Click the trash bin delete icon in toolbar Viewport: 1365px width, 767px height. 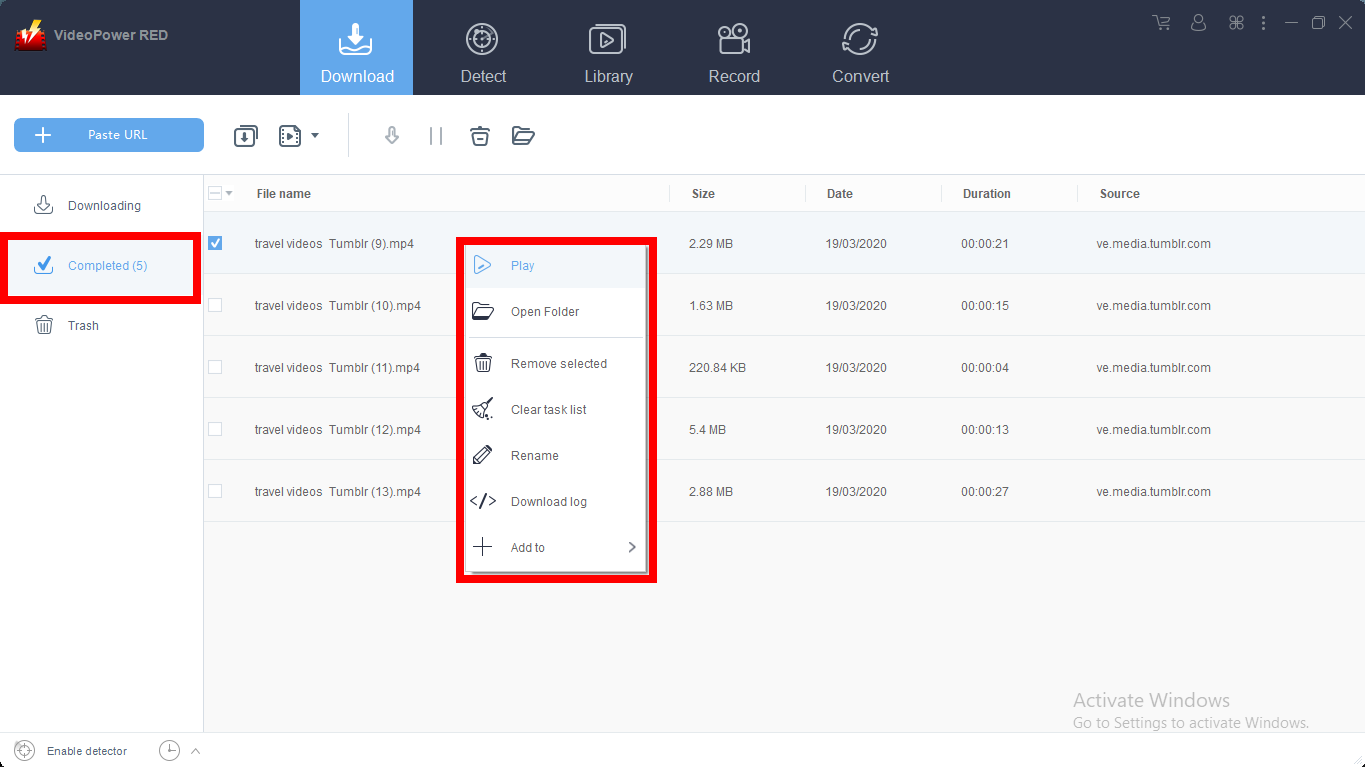coord(480,136)
